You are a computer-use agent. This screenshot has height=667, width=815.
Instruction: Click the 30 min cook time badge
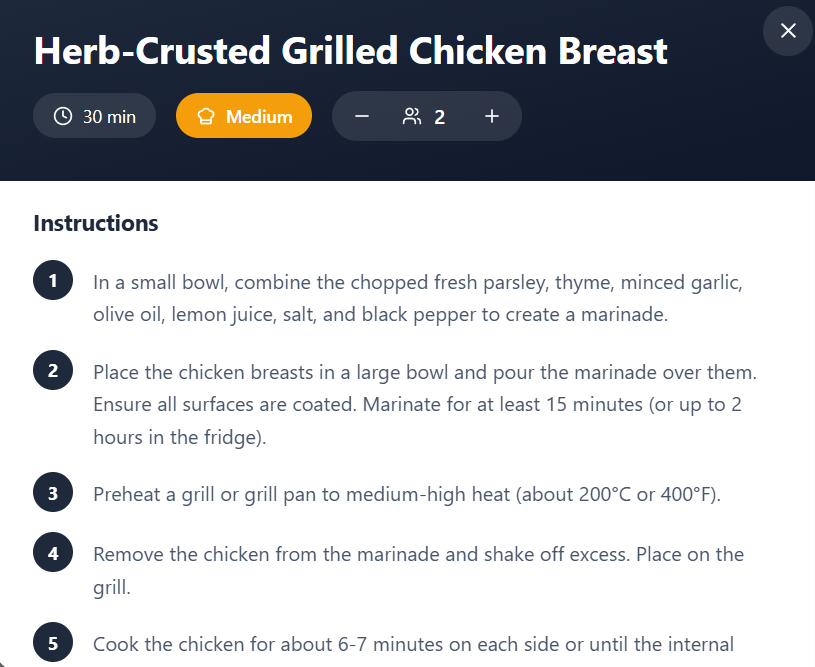tap(94, 116)
